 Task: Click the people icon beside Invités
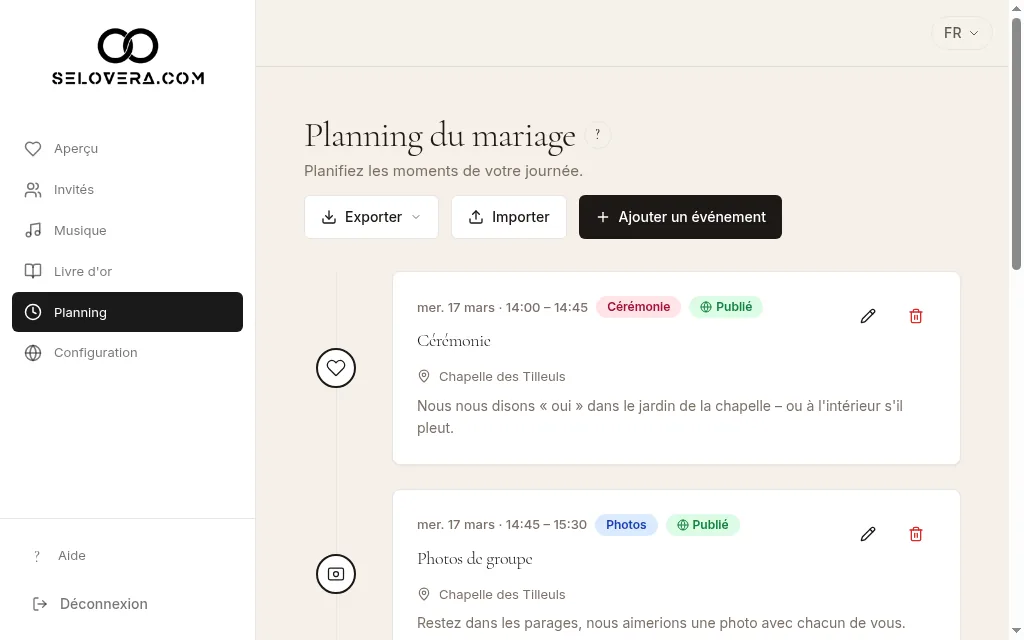(x=33, y=190)
